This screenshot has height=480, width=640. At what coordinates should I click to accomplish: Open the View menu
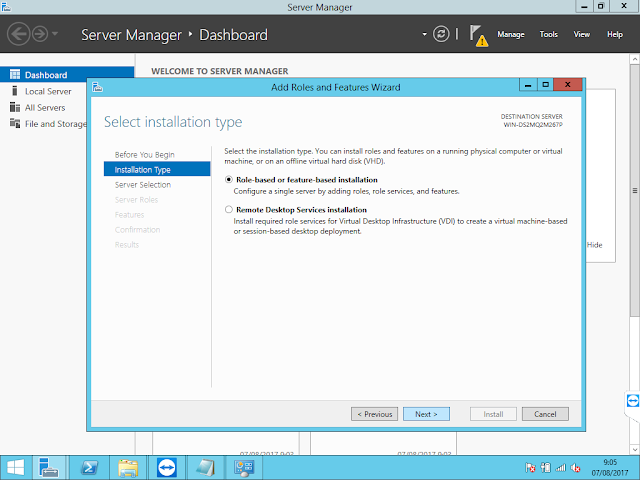tap(582, 34)
